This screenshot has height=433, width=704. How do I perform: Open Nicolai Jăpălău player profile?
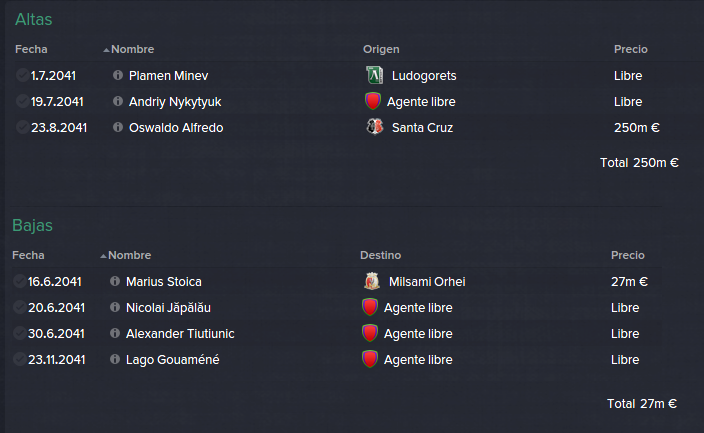coord(168,308)
